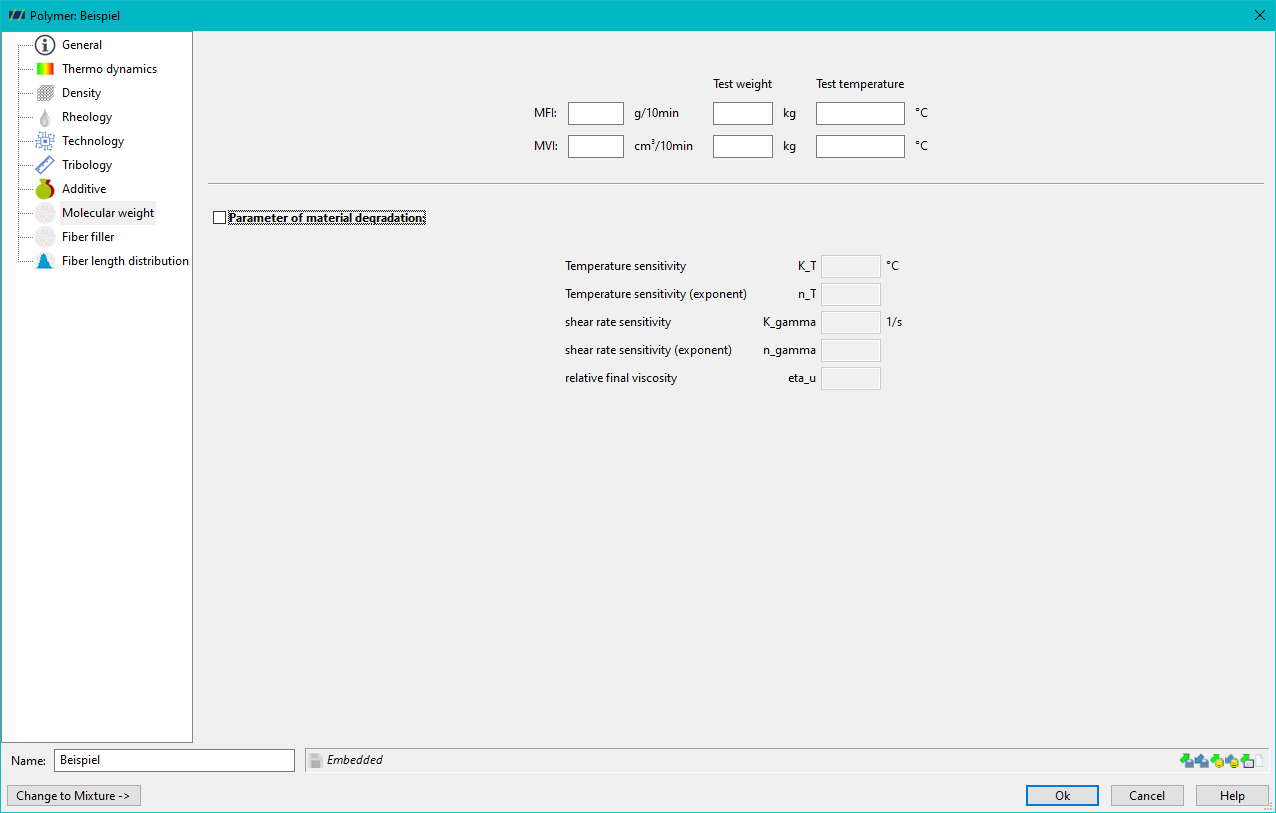Click the load-from-database icon with green arrow
The image size is (1276, 813).
[1217, 760]
